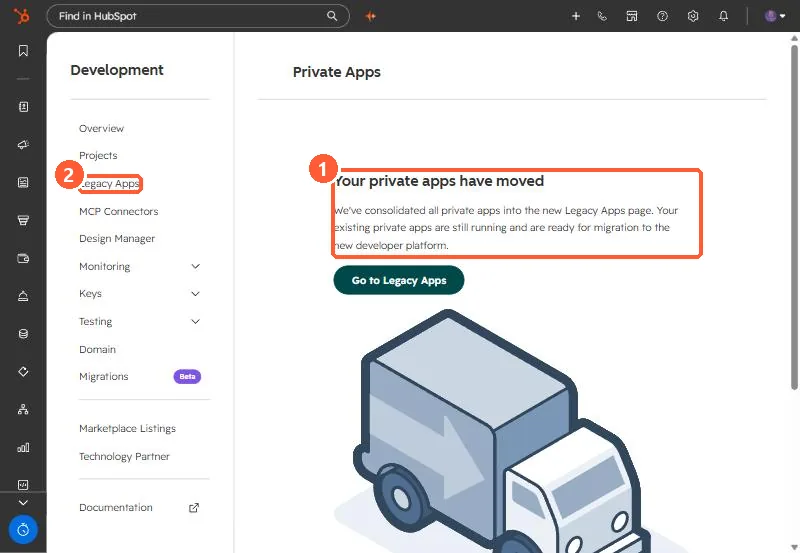Expand the Keys section chevron

(x=195, y=294)
